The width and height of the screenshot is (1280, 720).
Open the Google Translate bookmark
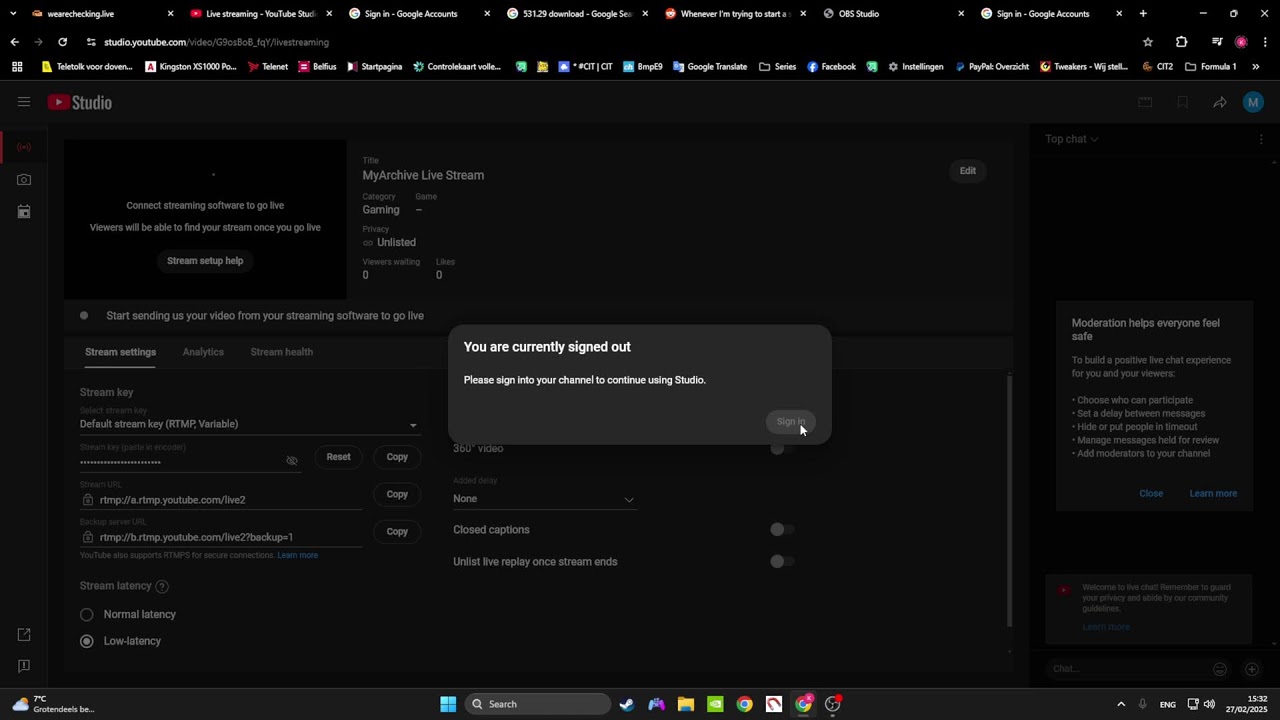710,67
